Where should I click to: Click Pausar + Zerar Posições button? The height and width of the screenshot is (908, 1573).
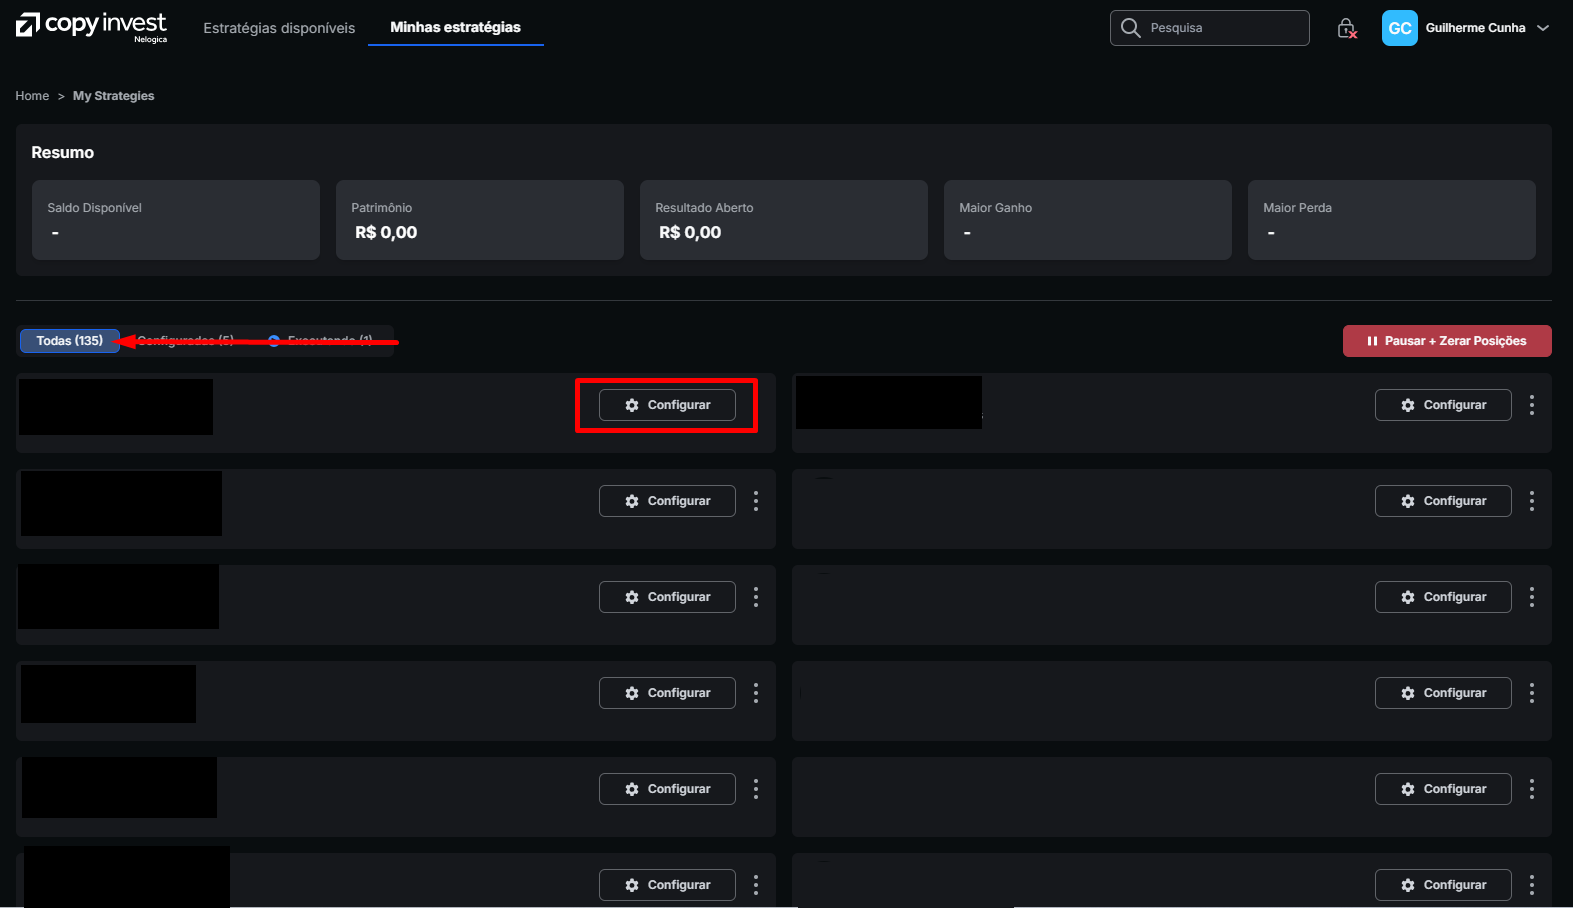click(1447, 341)
